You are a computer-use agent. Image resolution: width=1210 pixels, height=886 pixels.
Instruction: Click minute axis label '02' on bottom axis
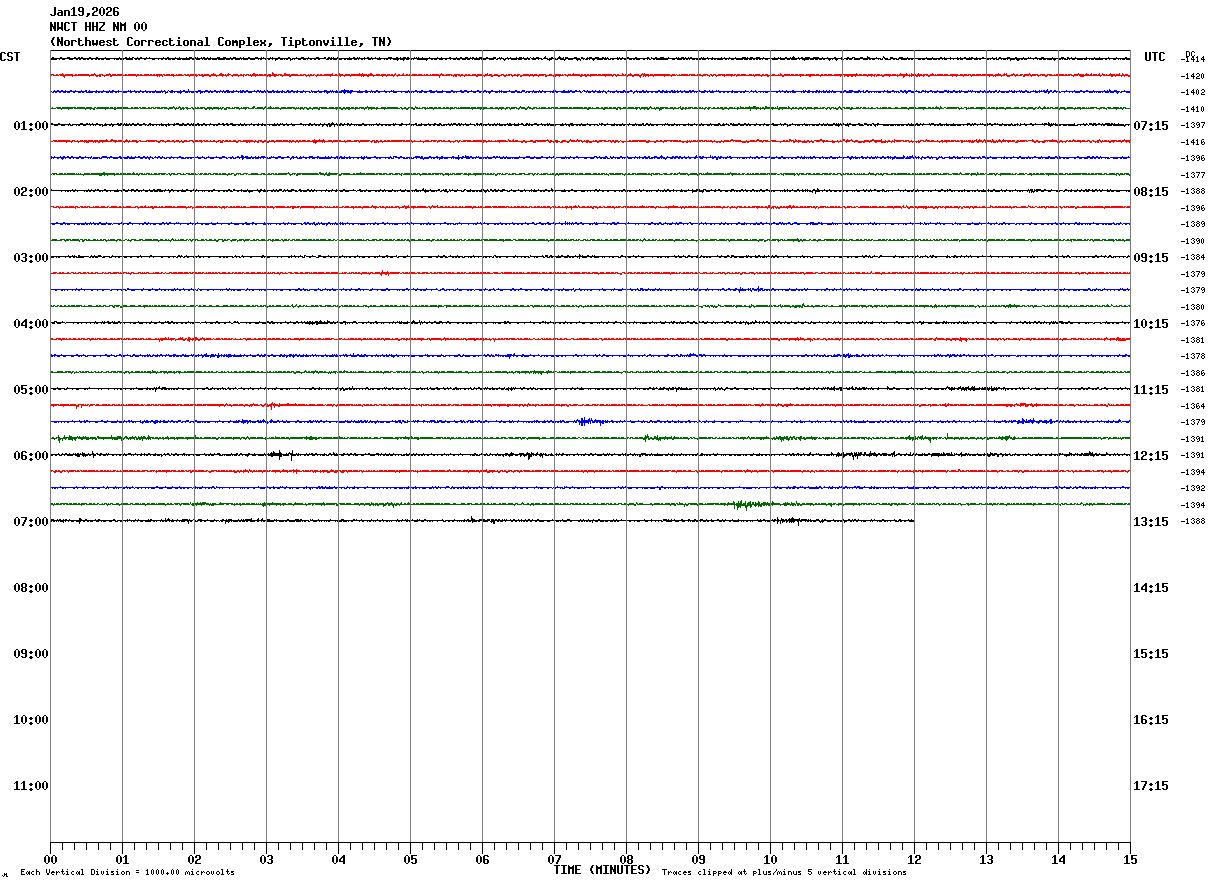(x=194, y=860)
